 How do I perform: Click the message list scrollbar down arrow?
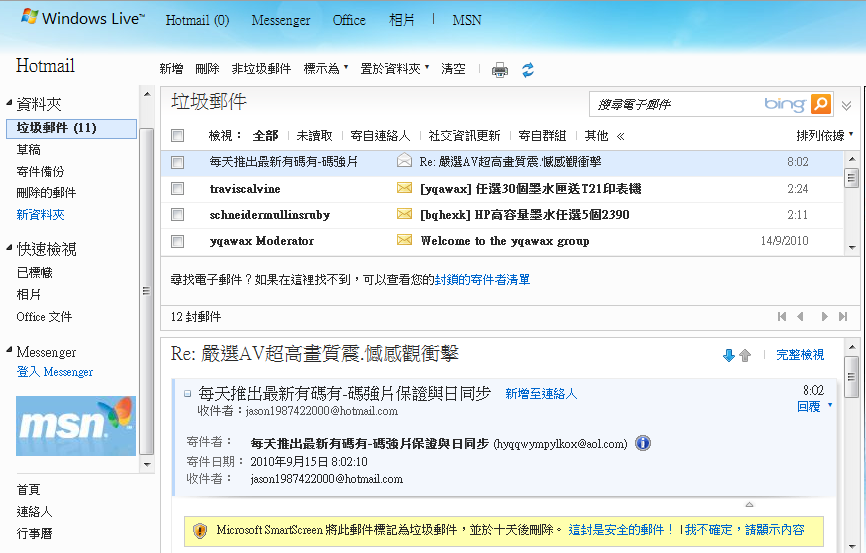pyautogui.click(x=852, y=247)
